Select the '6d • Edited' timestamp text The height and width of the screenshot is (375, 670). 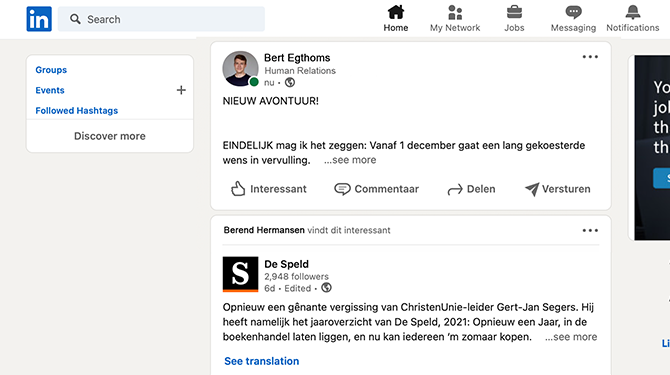point(288,288)
